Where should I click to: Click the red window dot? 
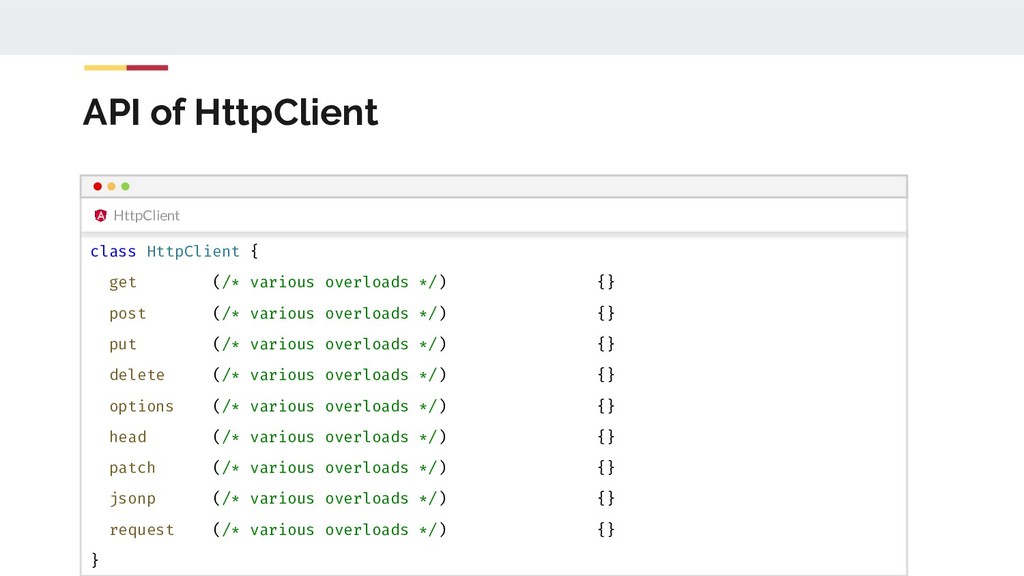[x=97, y=186]
